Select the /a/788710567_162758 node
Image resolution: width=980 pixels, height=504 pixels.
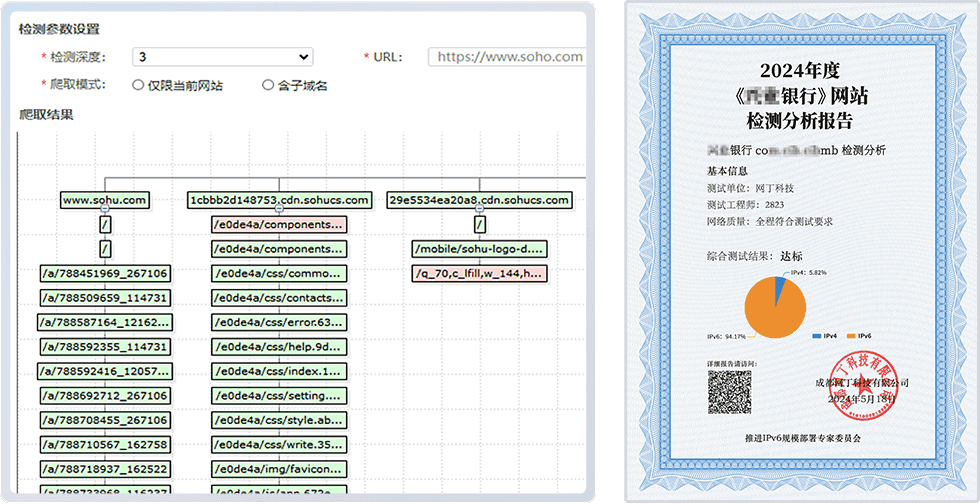[x=105, y=444]
